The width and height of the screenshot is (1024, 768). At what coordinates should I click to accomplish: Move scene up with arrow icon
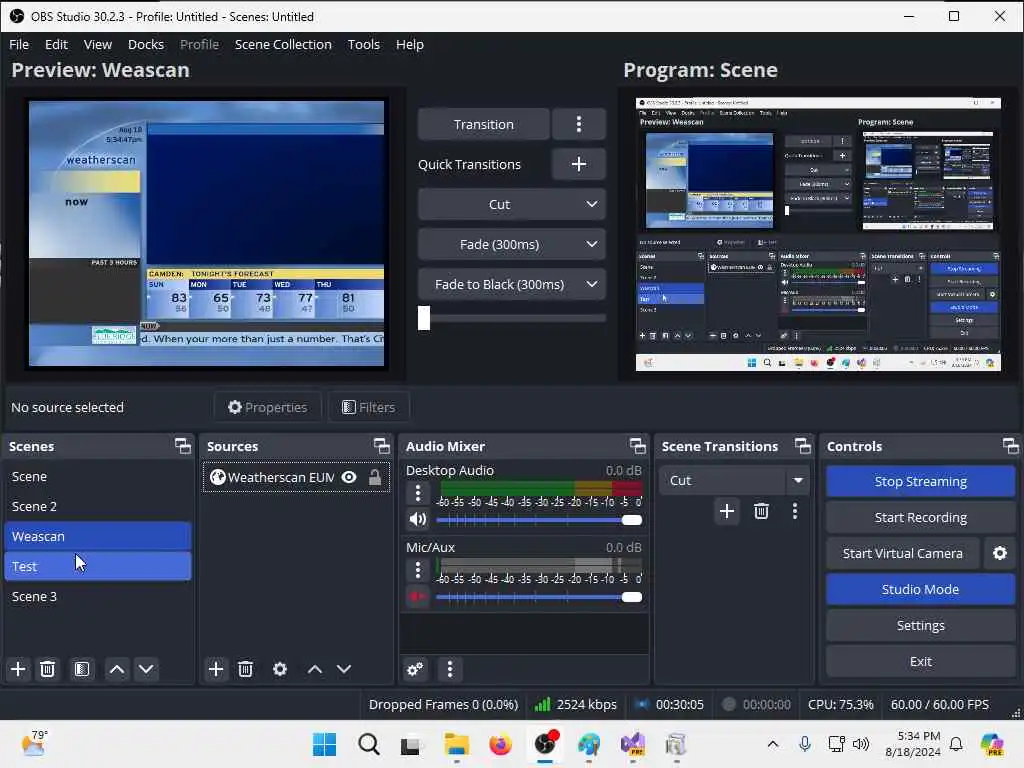117,669
